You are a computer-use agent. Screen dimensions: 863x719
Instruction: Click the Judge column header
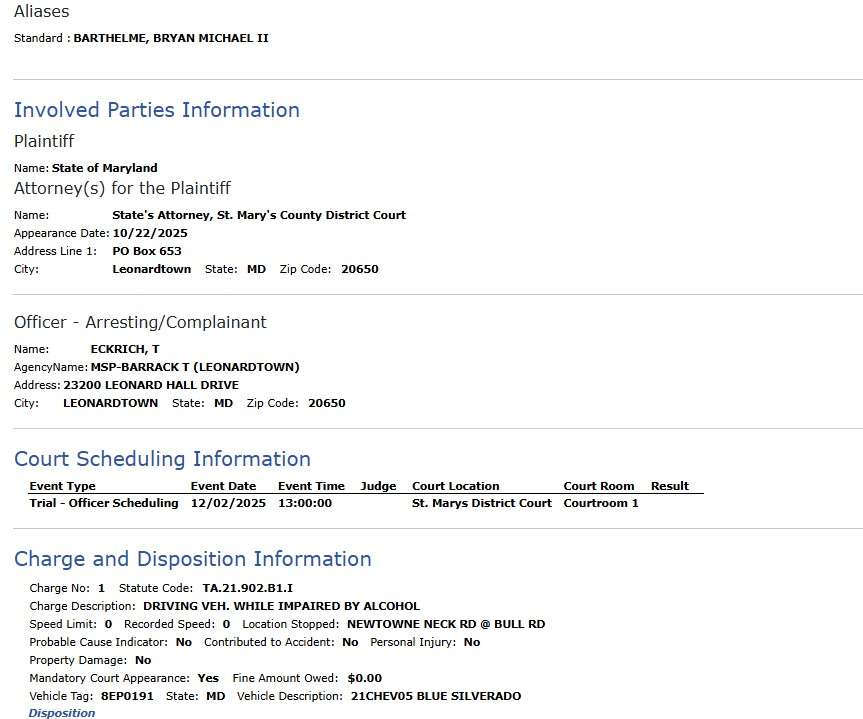click(x=378, y=486)
